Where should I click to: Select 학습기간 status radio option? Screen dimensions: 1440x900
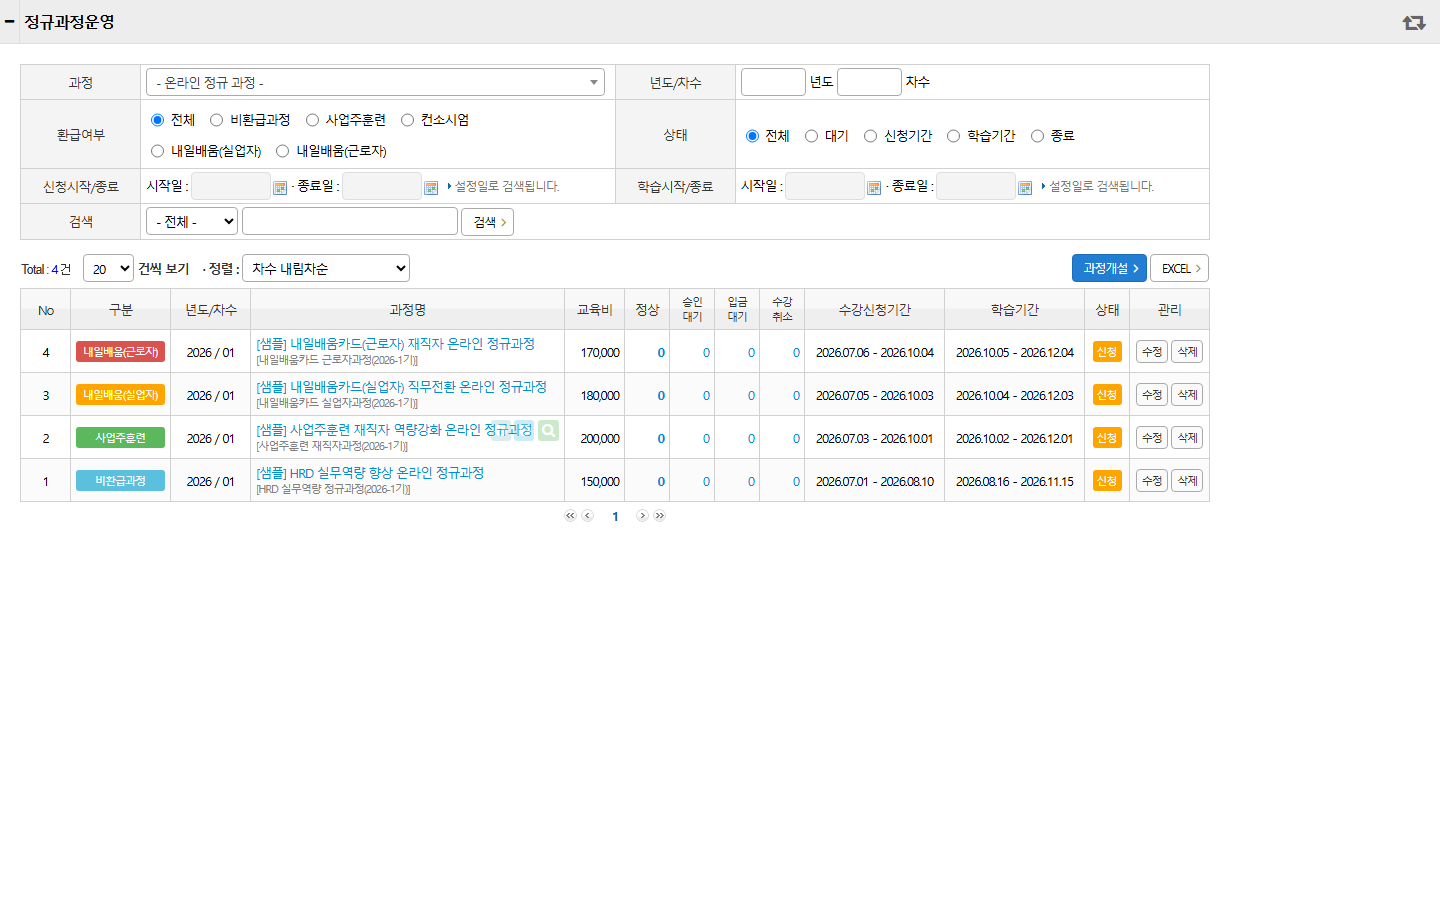(x=953, y=136)
